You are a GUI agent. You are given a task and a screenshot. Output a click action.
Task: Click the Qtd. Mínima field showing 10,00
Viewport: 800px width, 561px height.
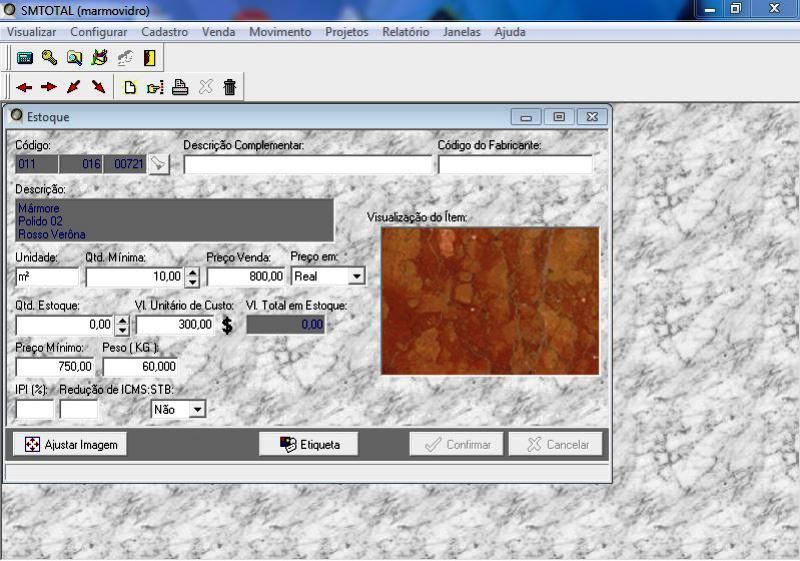135,277
